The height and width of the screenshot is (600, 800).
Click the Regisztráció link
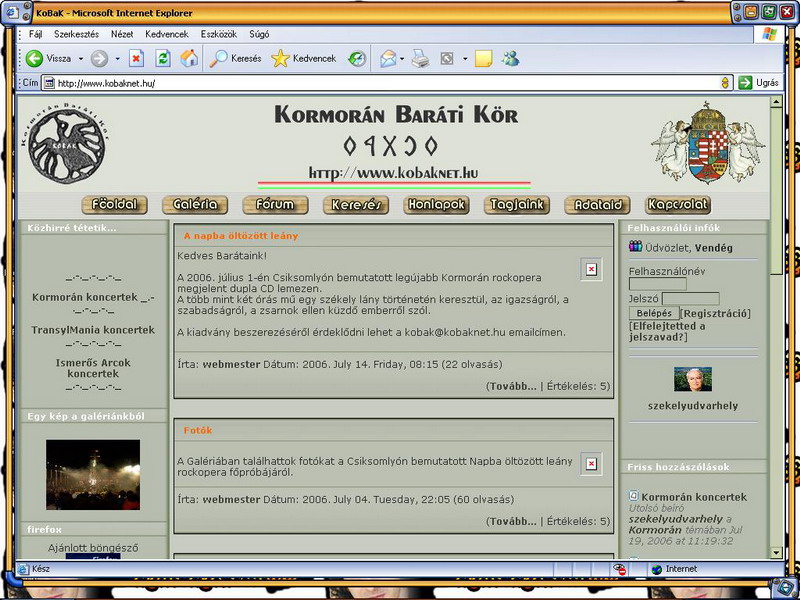tap(715, 314)
